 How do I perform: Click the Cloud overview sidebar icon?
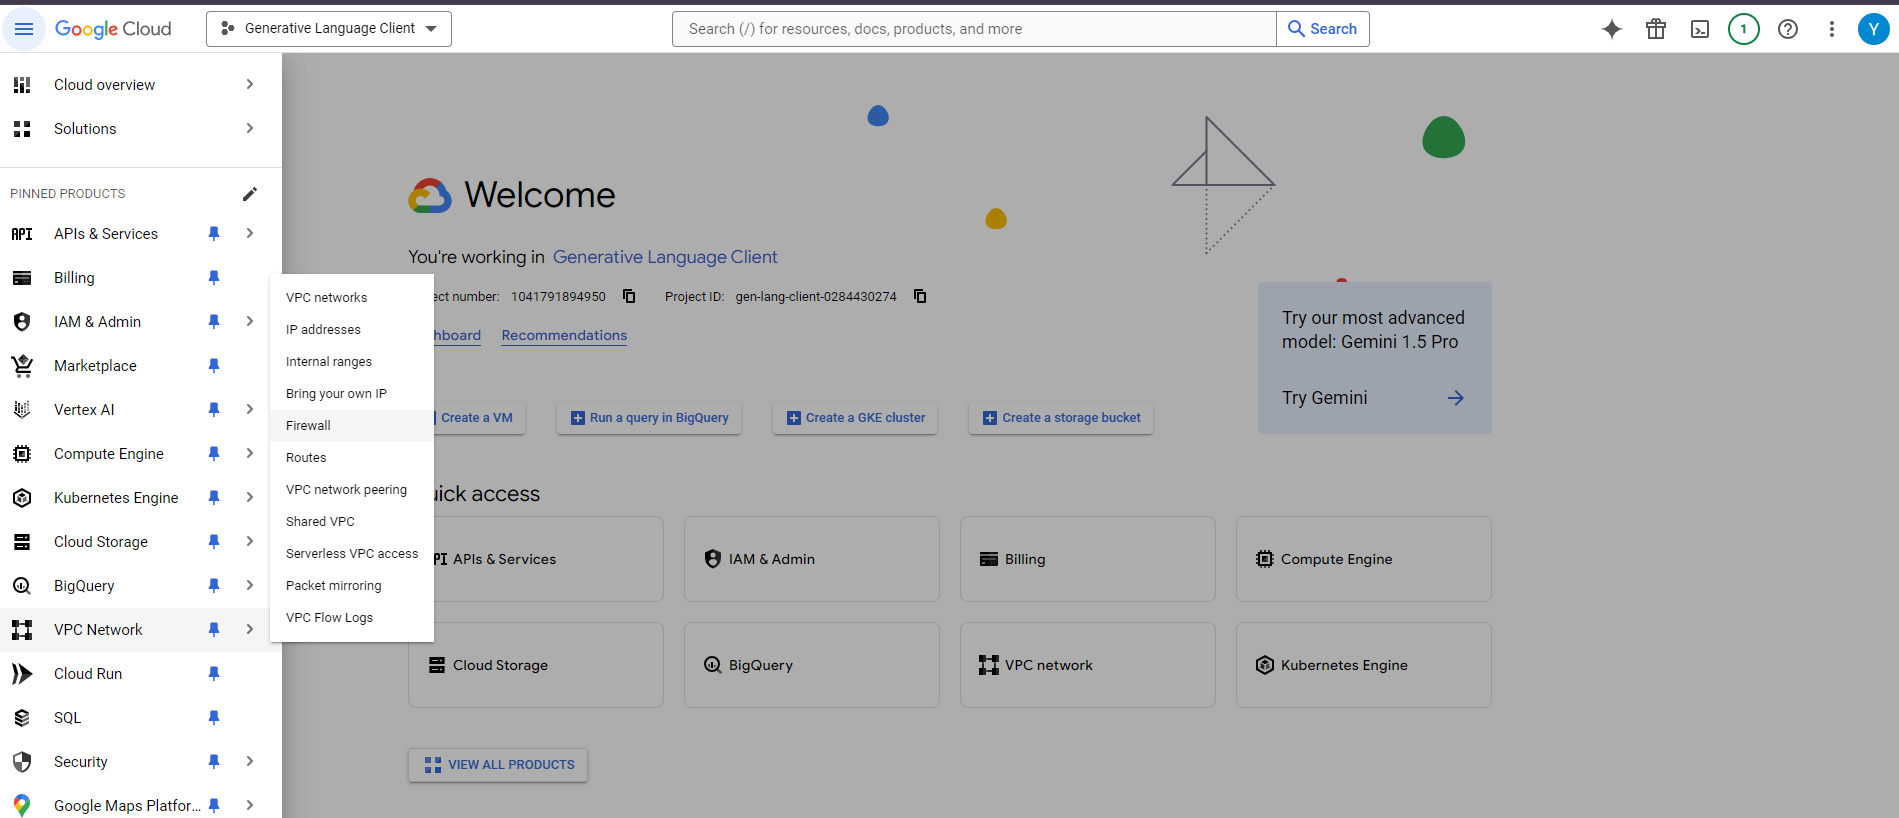pyautogui.click(x=22, y=85)
